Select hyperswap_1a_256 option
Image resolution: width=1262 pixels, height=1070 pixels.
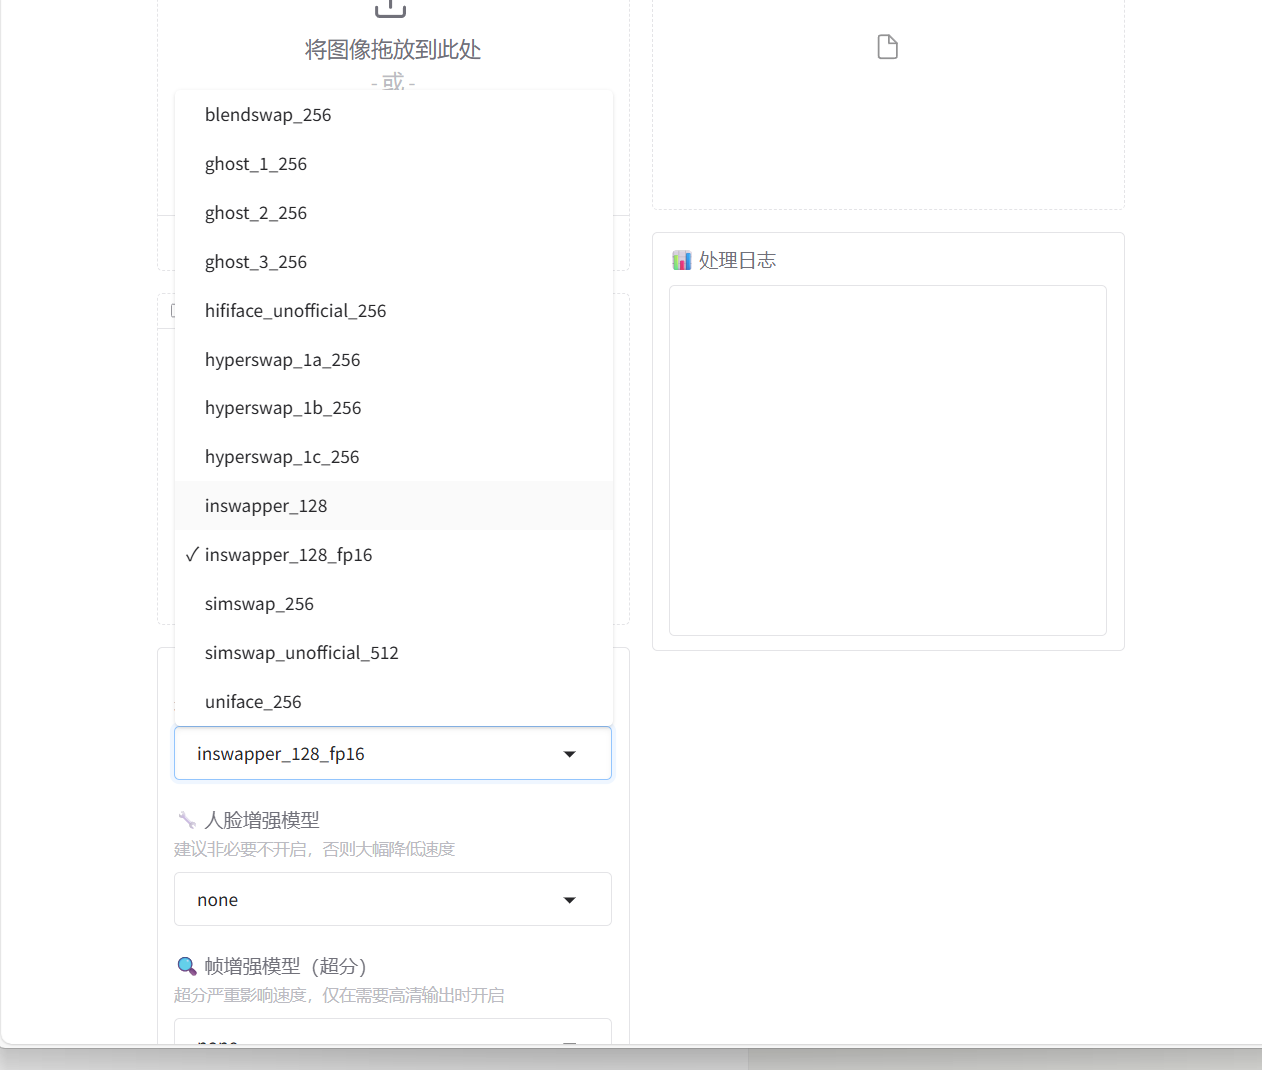pos(282,360)
